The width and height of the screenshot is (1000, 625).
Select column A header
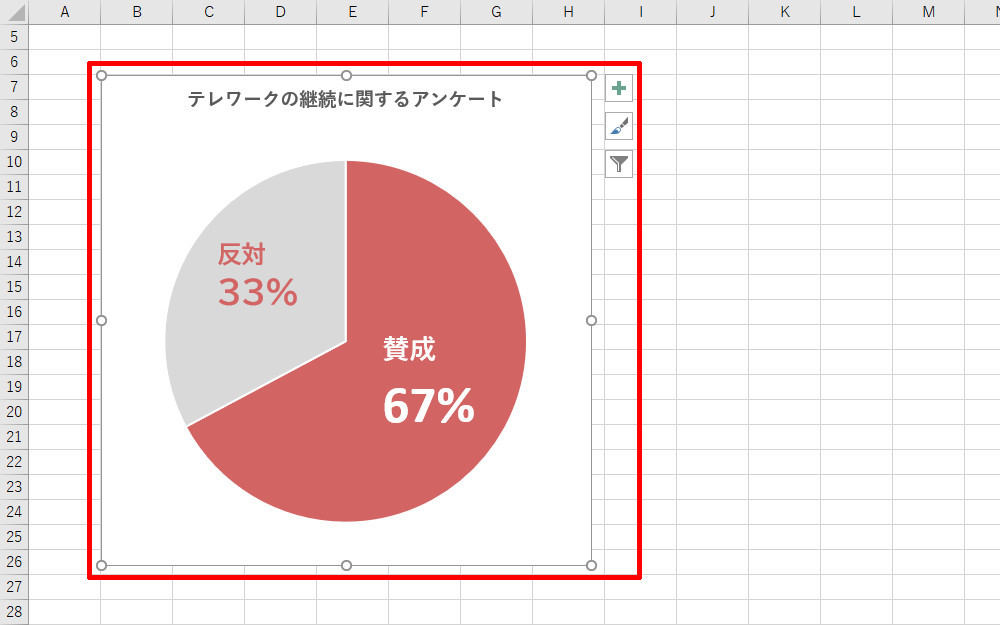(x=64, y=12)
